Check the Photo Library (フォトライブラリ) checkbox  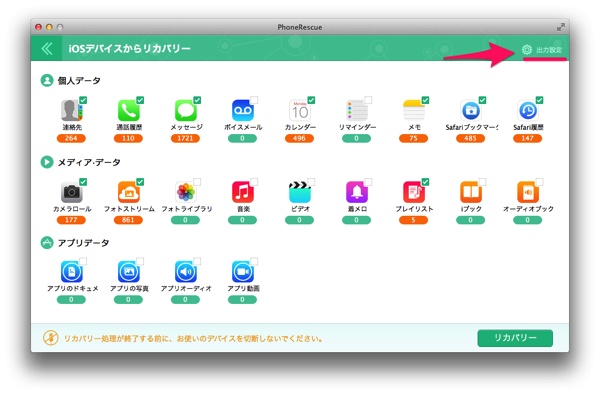coord(197,181)
